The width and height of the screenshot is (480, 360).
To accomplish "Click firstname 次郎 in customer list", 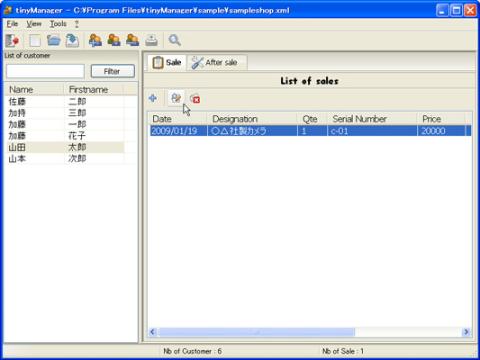I will [x=77, y=159].
